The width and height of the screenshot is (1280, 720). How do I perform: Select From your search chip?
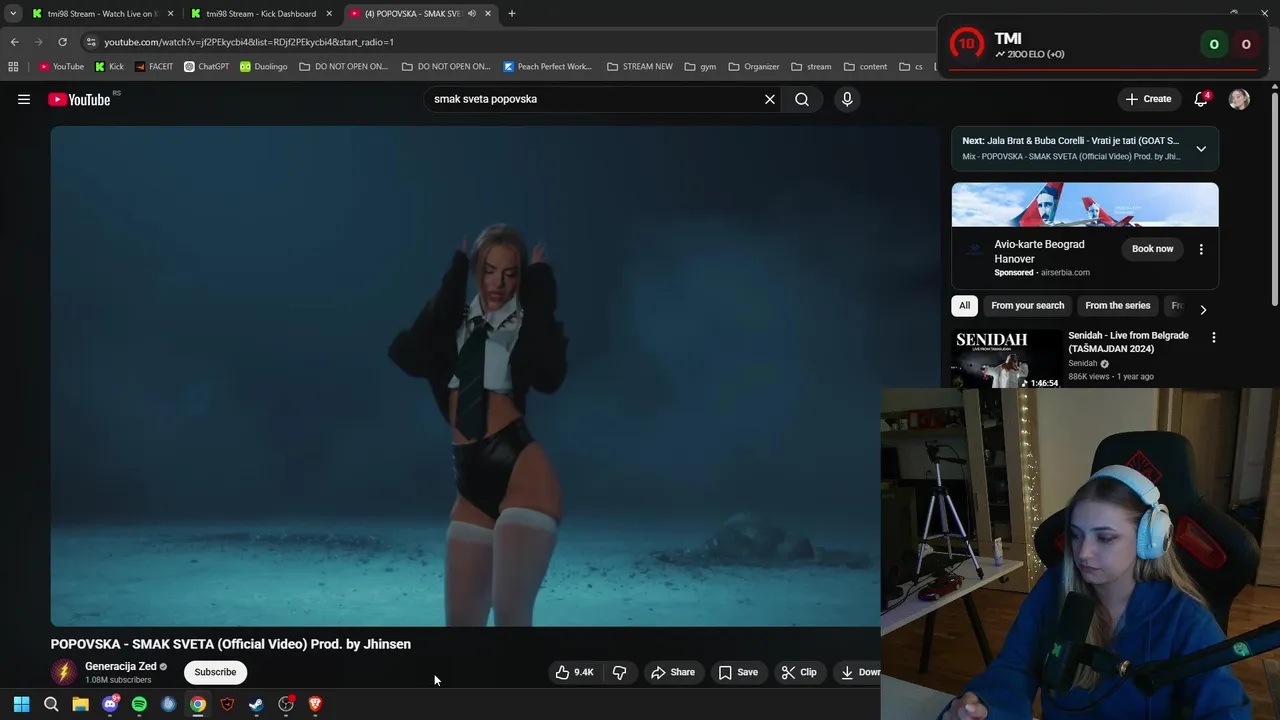coord(1028,306)
